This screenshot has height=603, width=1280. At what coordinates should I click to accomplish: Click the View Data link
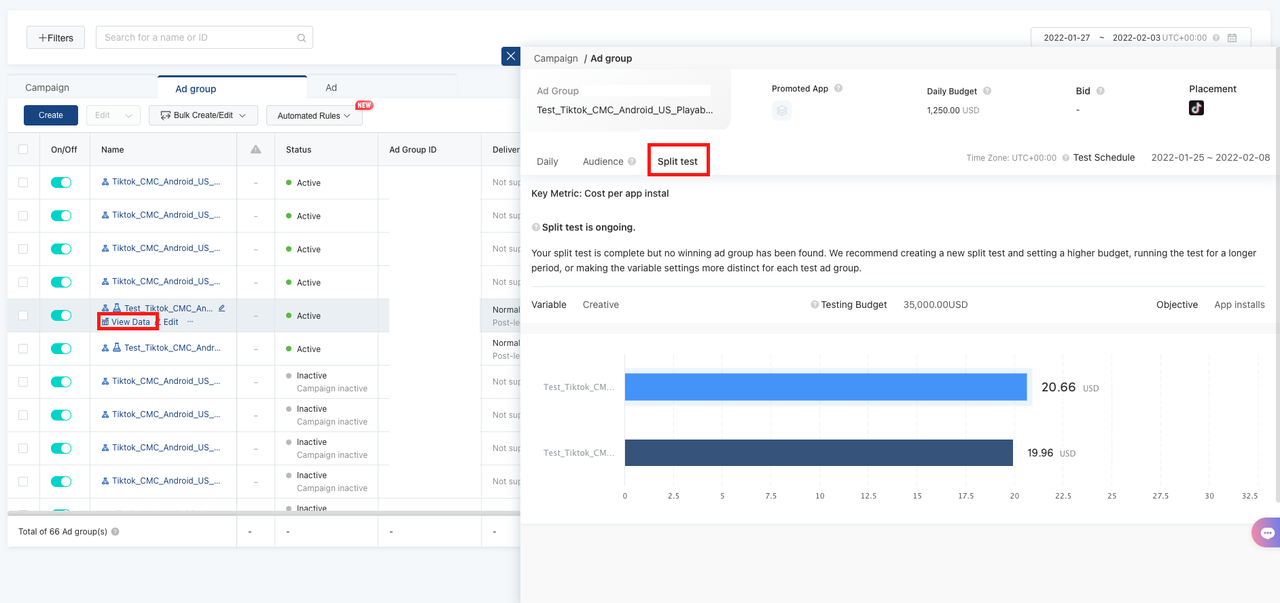coord(128,322)
